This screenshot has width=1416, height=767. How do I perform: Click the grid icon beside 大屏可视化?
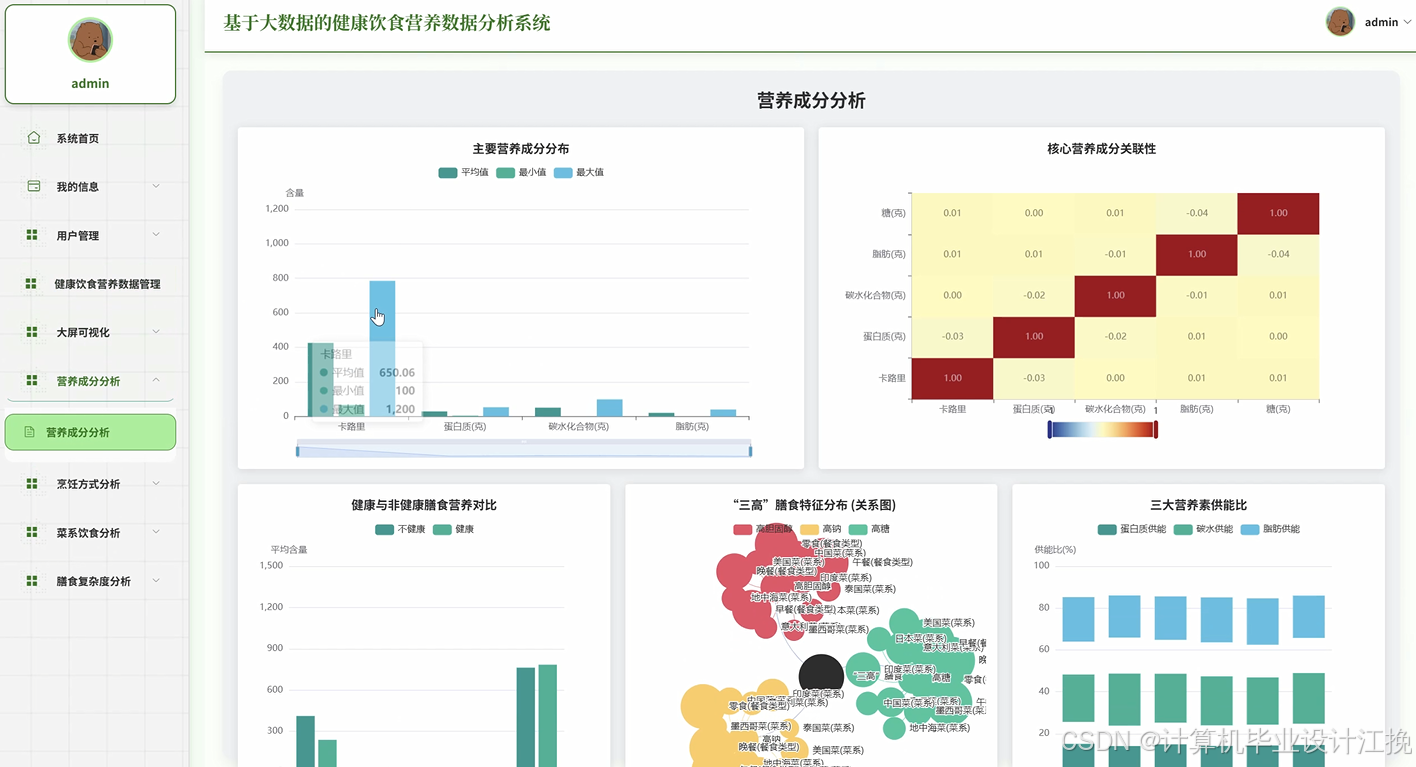[32, 332]
